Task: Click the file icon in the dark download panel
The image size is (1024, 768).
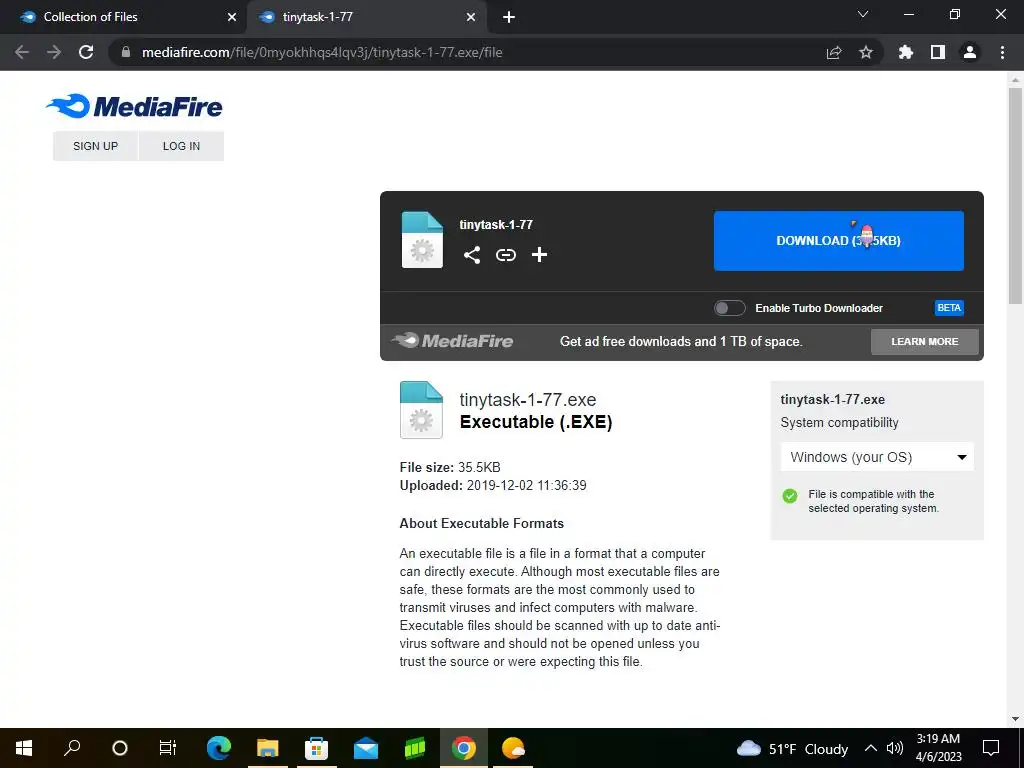Action: coord(422,240)
